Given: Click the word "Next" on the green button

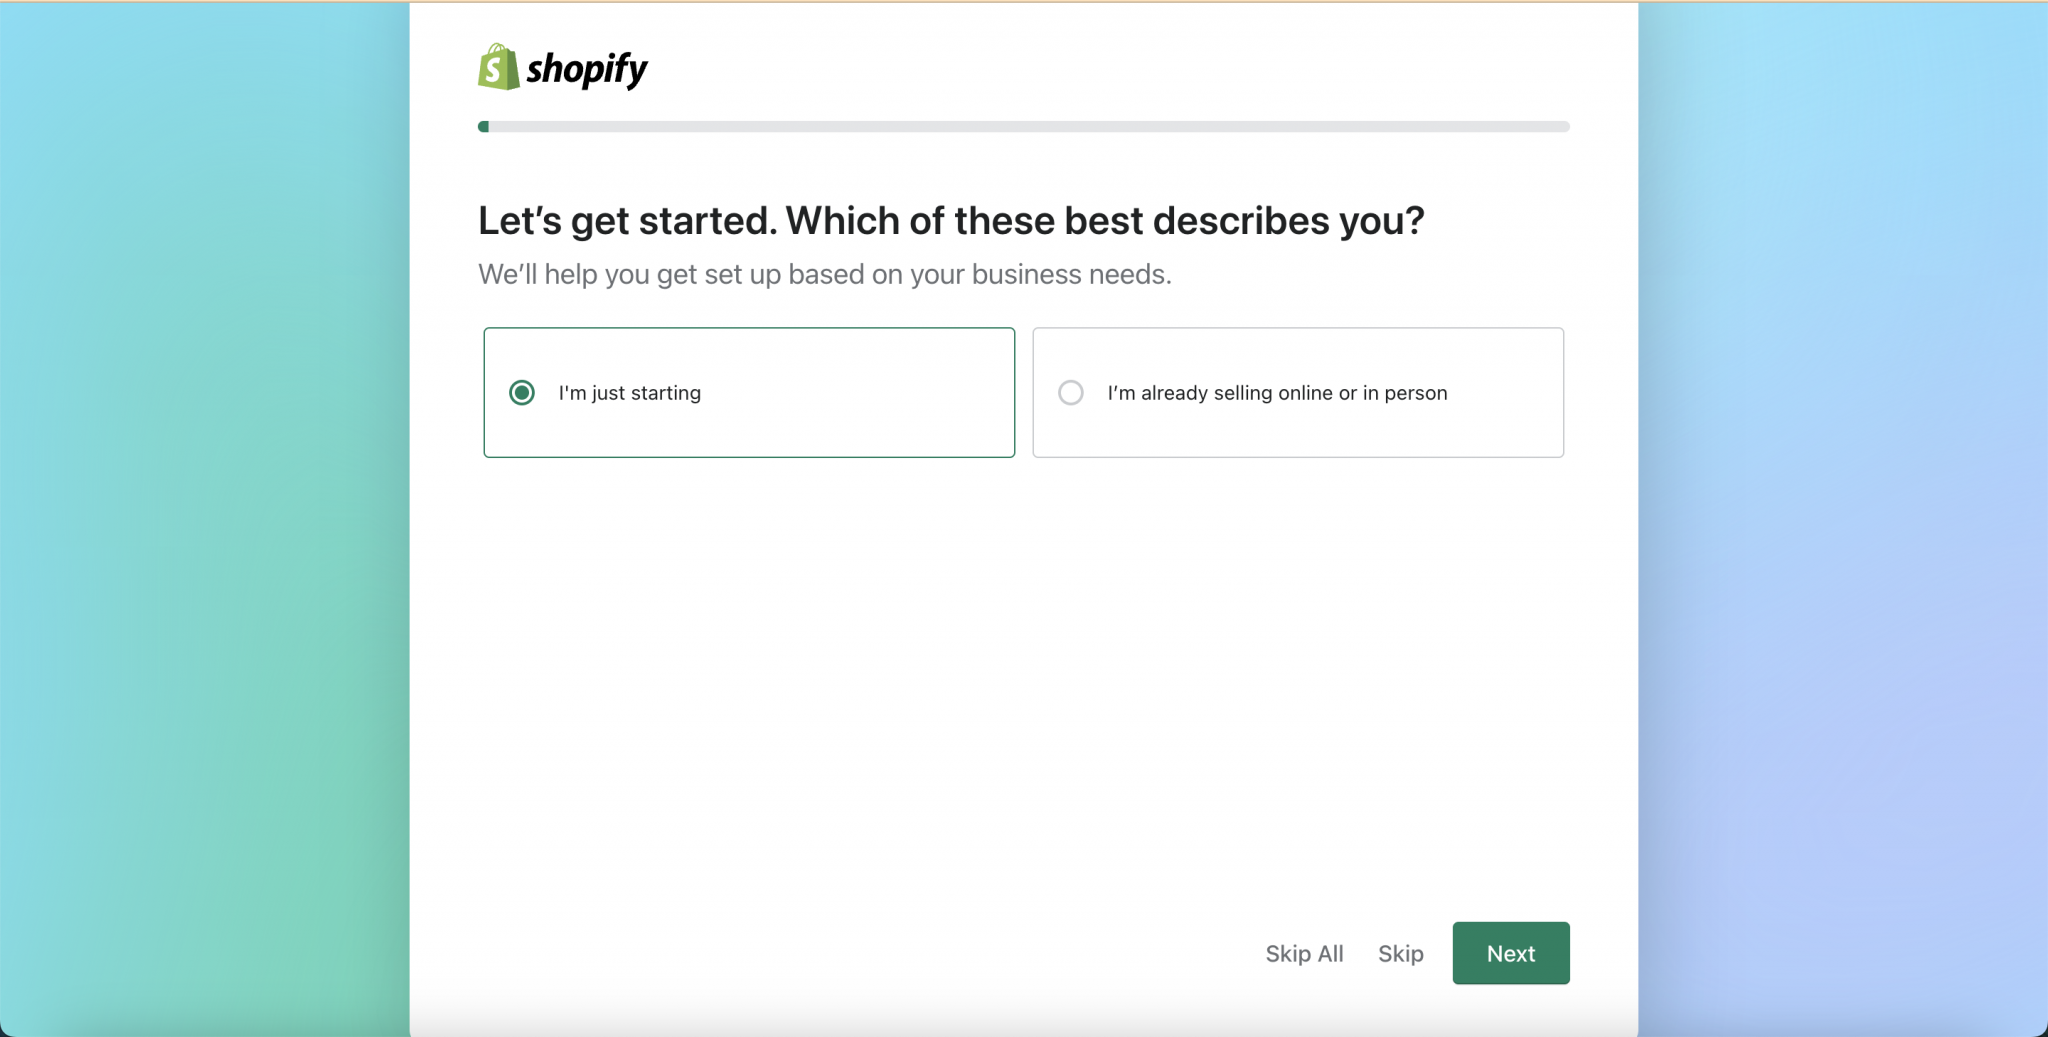Looking at the screenshot, I should 1510,954.
